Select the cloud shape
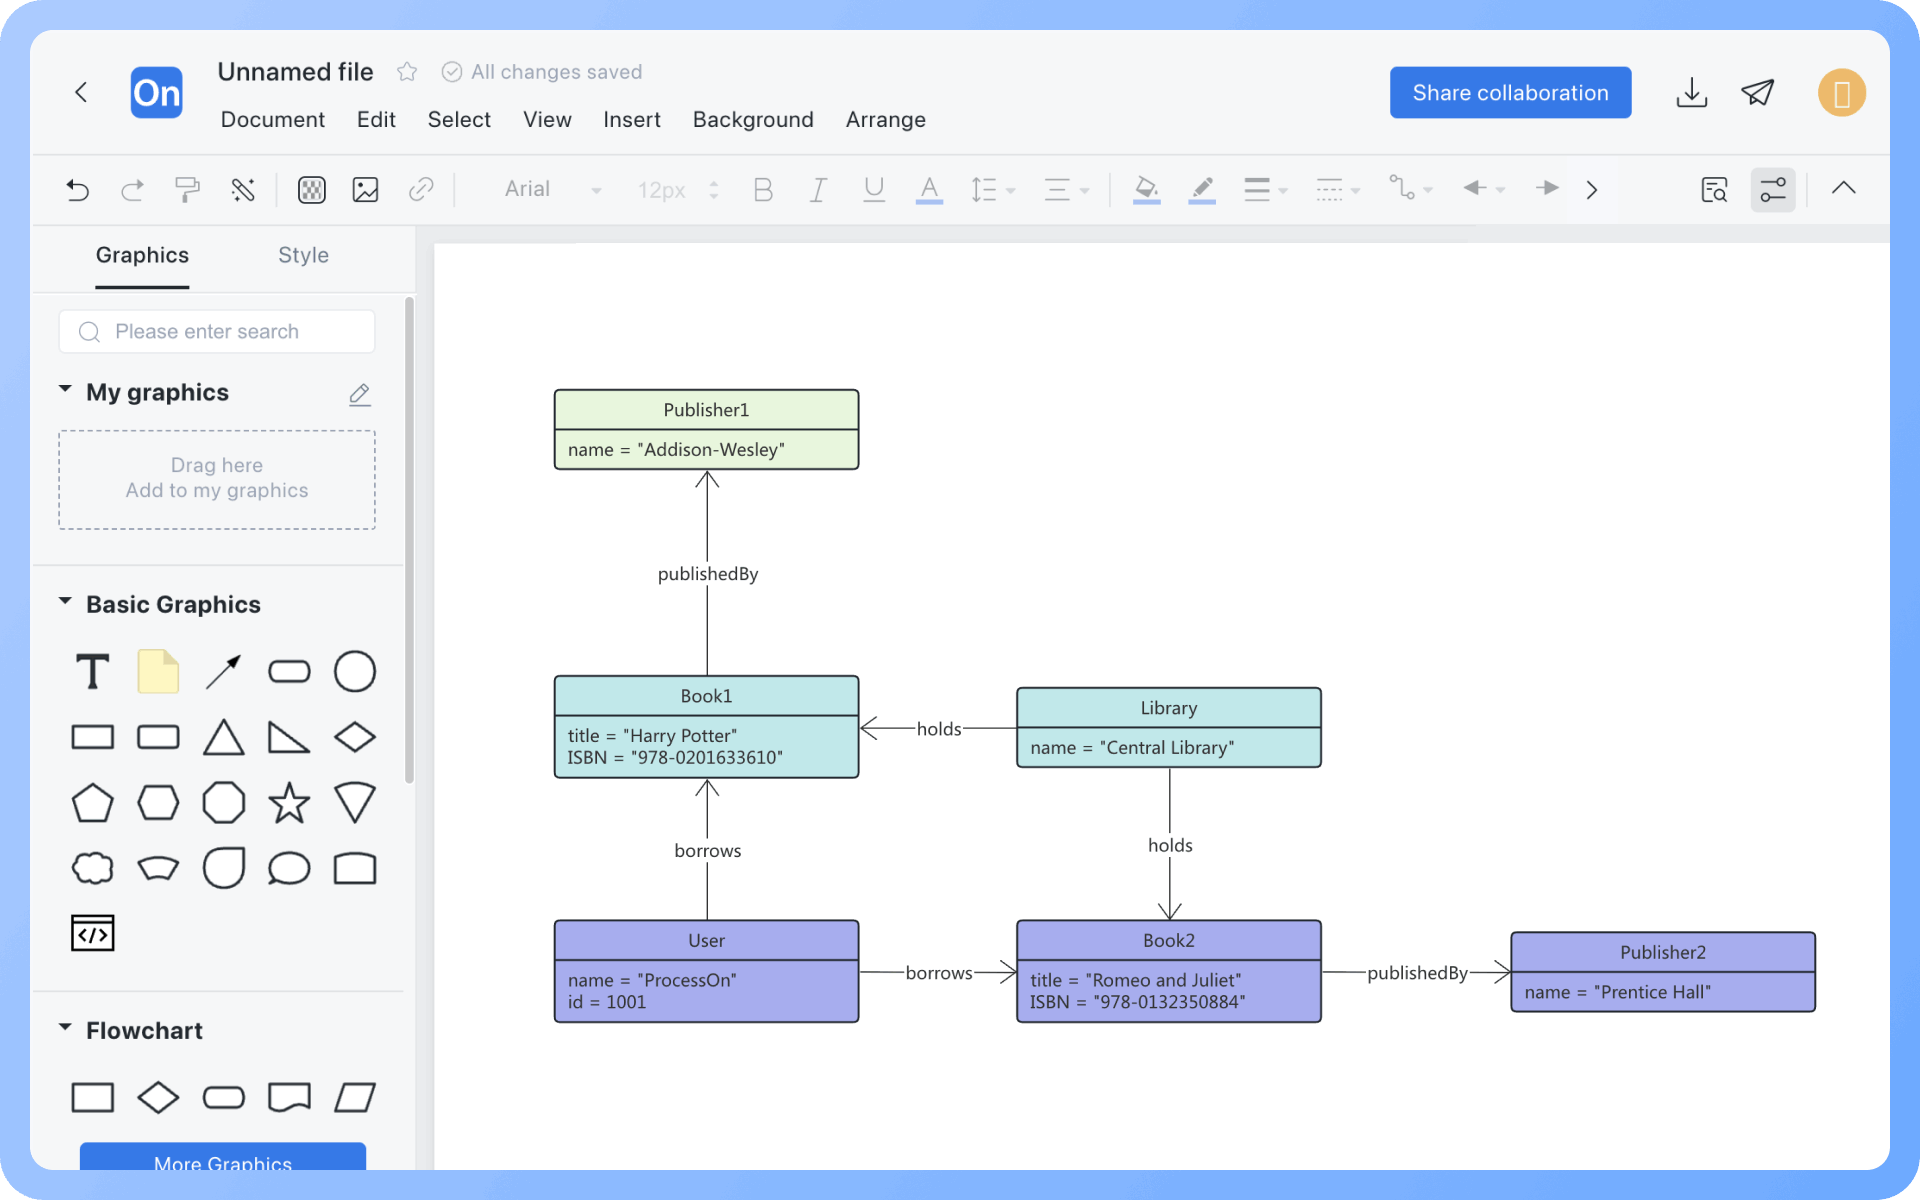Image resolution: width=1920 pixels, height=1200 pixels. (x=93, y=868)
